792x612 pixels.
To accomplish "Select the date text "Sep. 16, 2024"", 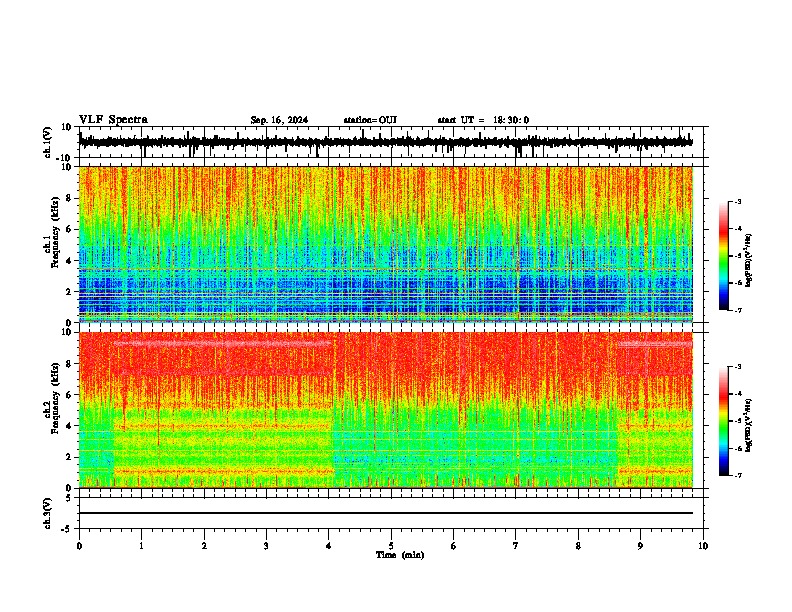I will click(x=279, y=120).
